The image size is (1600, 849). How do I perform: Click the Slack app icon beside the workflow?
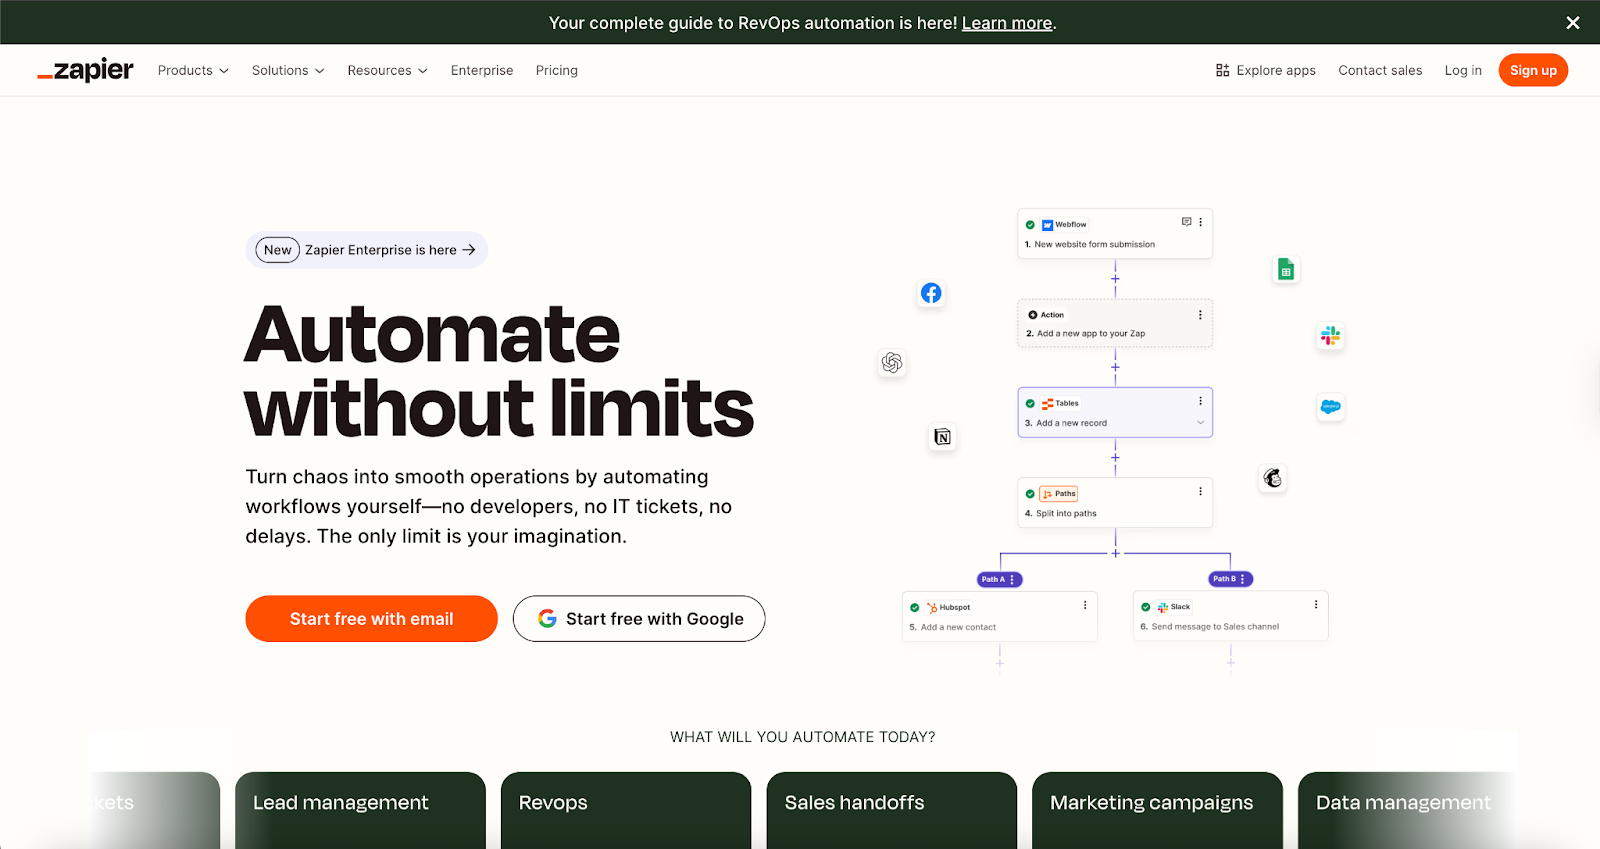point(1330,336)
